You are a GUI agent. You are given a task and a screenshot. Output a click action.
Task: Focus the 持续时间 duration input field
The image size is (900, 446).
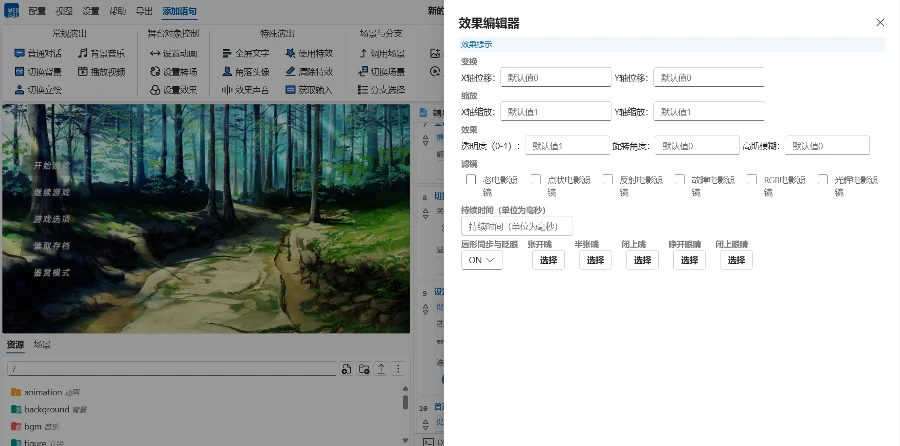coord(517,226)
